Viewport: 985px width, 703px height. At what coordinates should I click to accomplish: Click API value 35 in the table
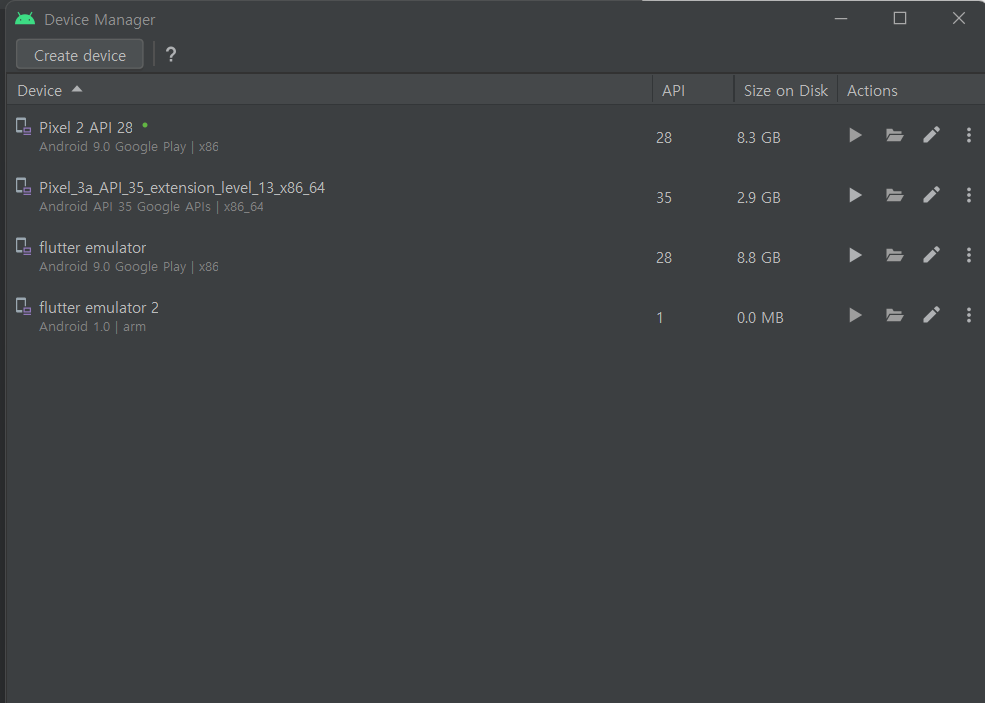[664, 198]
